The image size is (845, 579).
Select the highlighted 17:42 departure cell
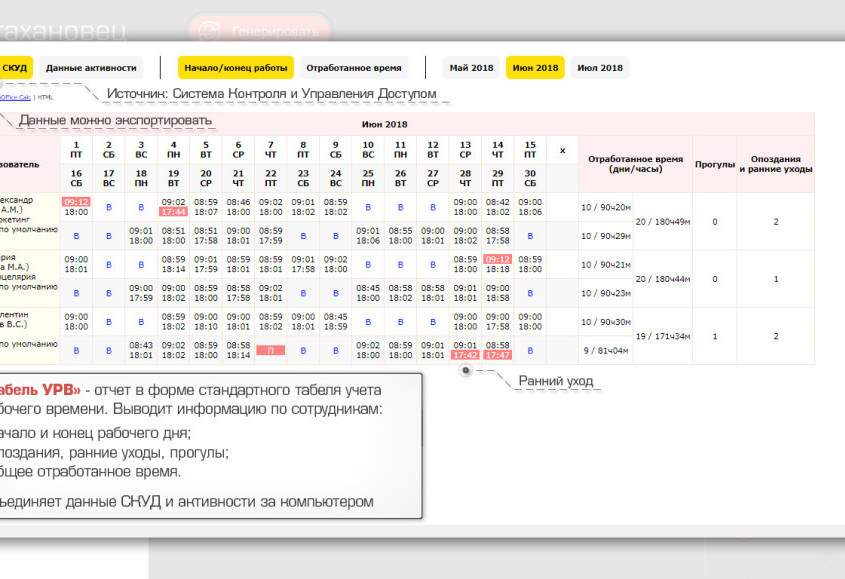pyautogui.click(x=465, y=355)
